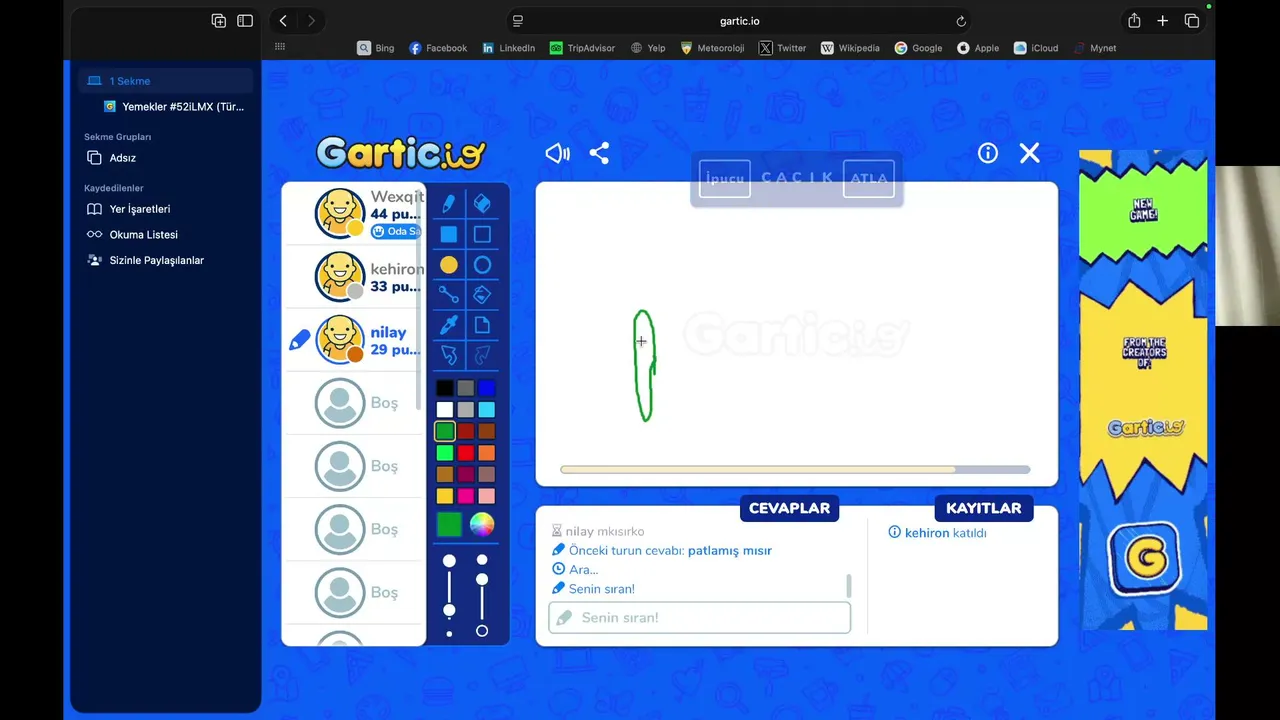1280x720 pixels.
Task: Click the ATLA skip button
Action: (869, 178)
